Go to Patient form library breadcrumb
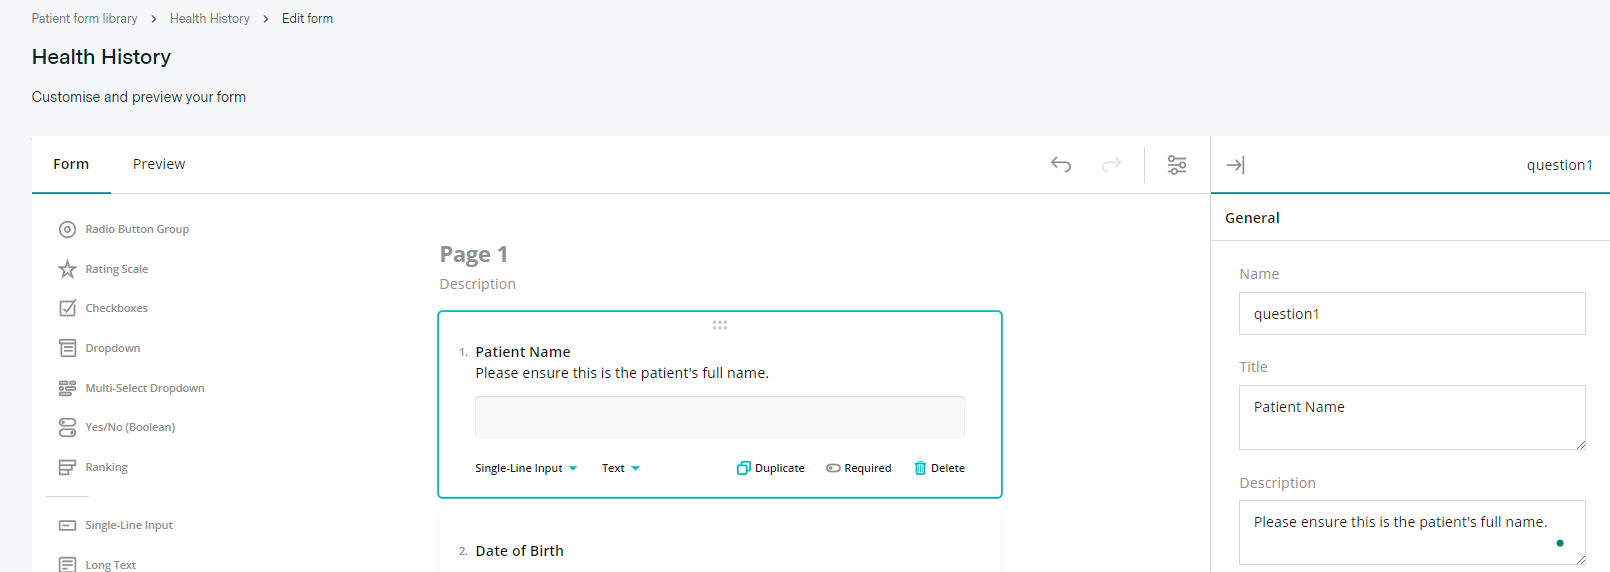1610x572 pixels. tap(84, 18)
